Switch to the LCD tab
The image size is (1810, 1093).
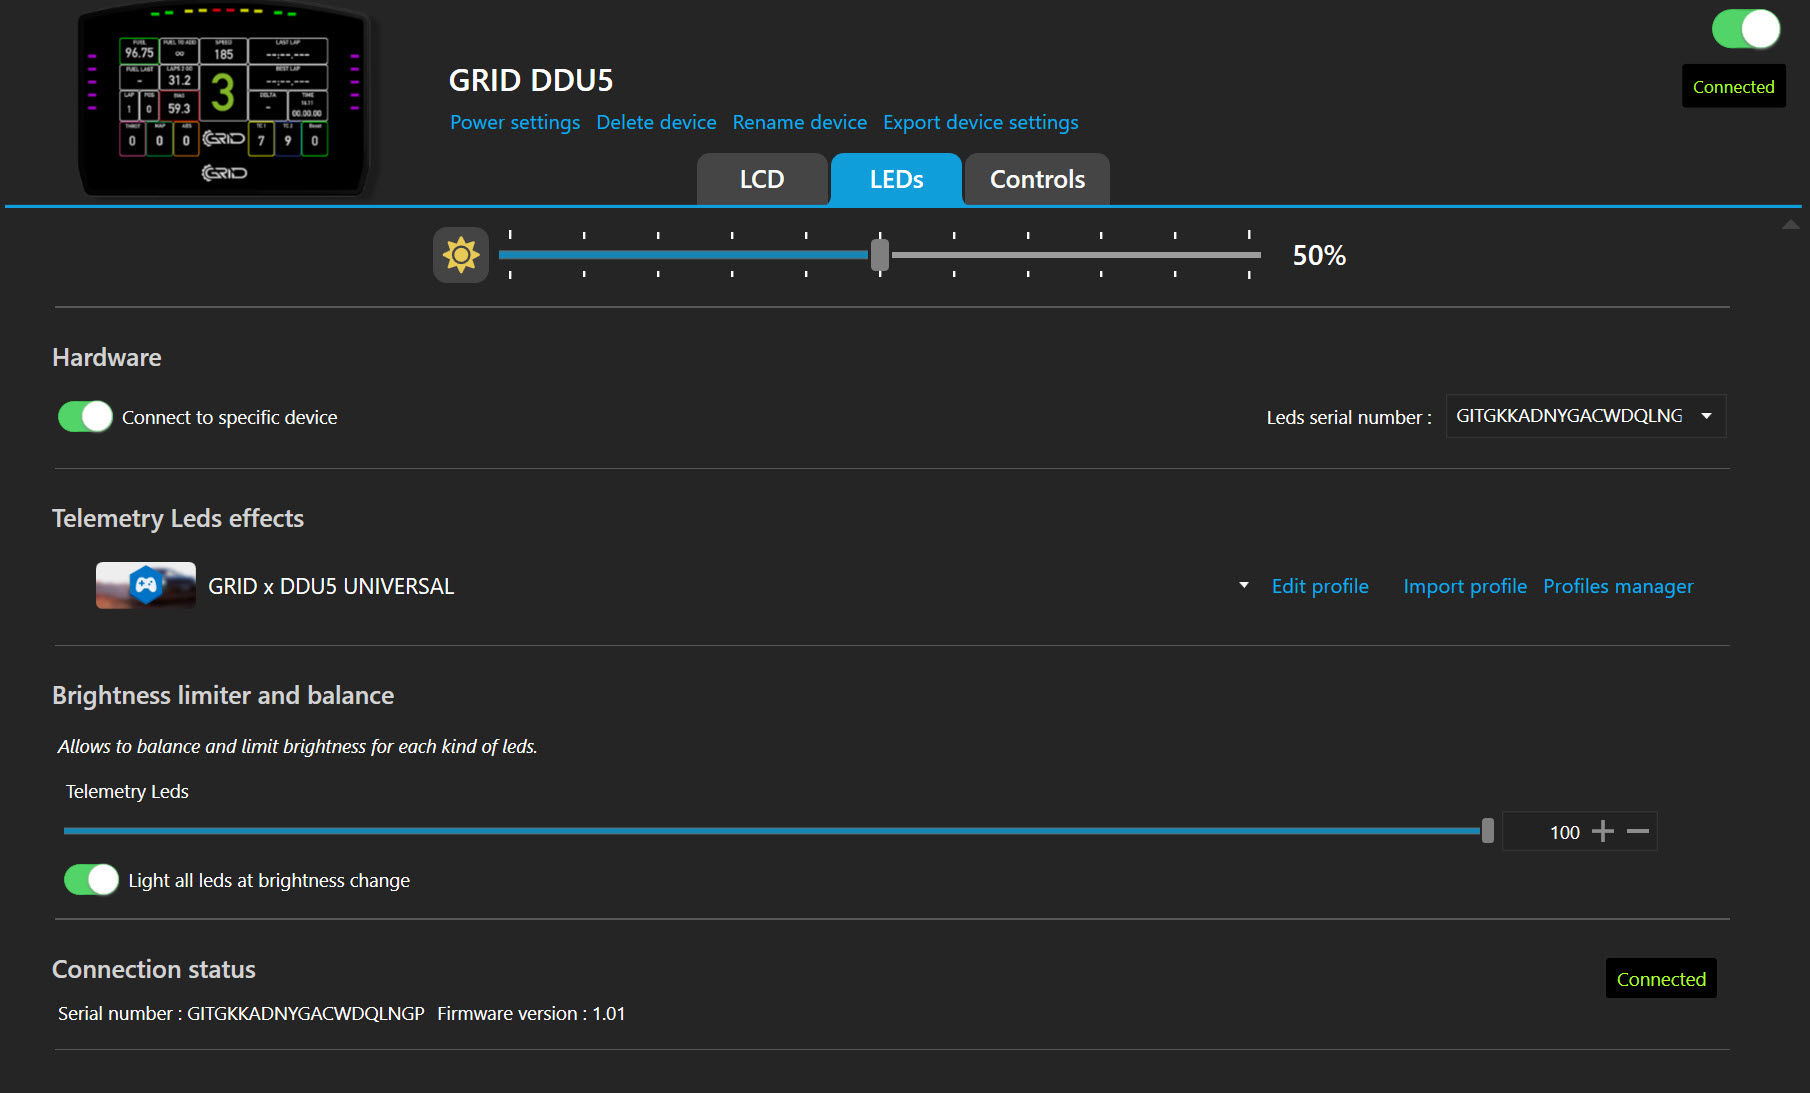pos(761,180)
